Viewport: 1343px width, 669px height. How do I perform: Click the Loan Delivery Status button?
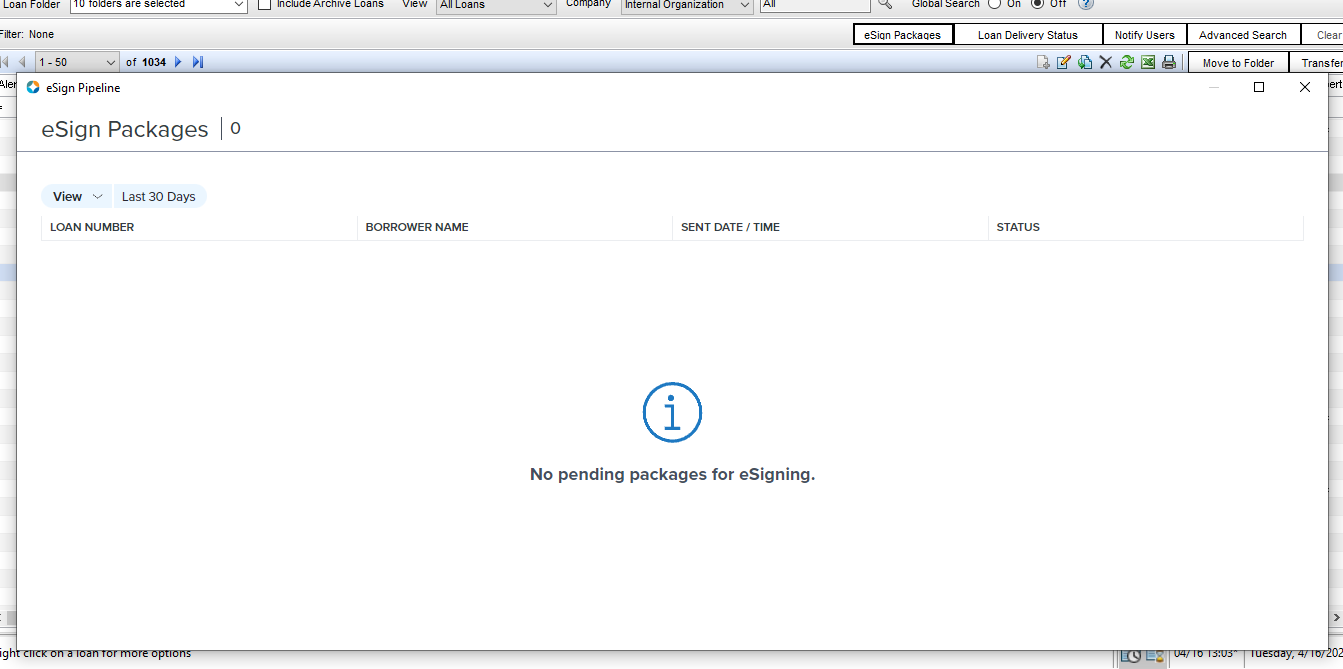[x=1028, y=35]
